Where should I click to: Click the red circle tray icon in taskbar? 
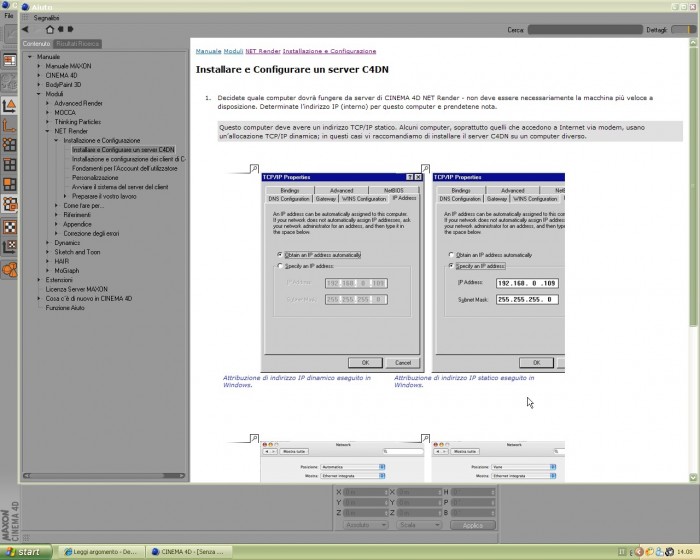tap(639, 552)
